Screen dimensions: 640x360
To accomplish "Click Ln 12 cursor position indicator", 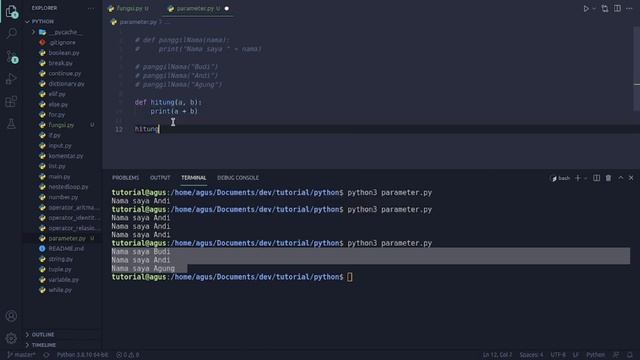I will [497, 355].
